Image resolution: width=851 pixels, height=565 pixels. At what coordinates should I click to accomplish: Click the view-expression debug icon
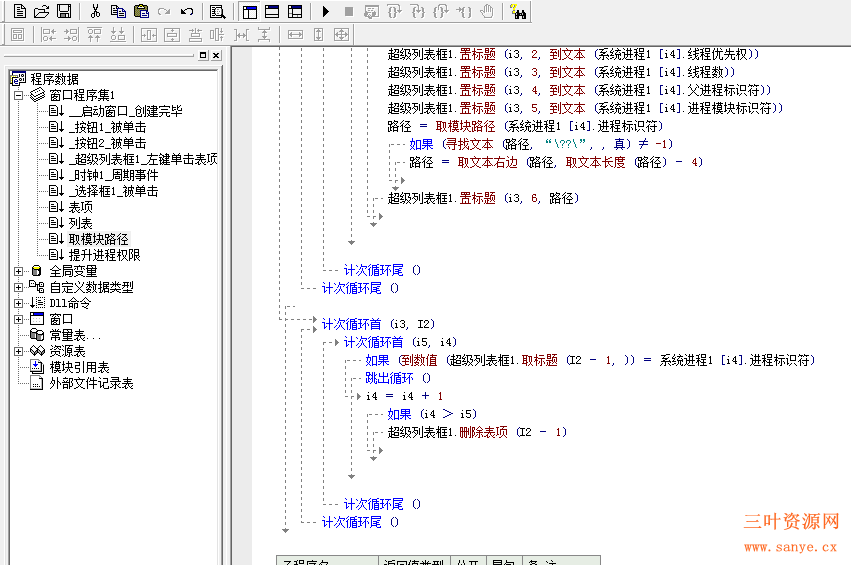point(371,11)
